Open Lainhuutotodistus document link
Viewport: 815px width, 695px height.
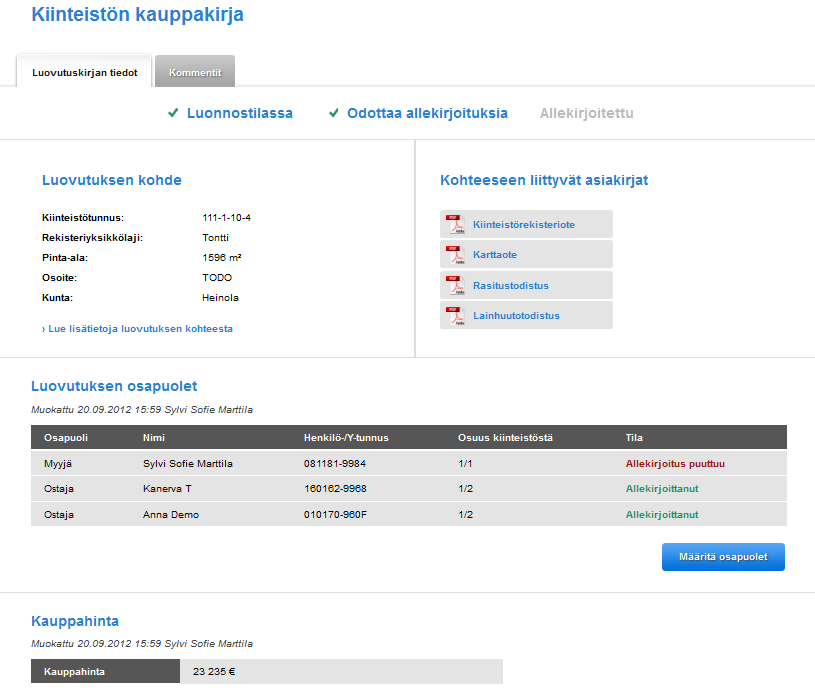coord(516,316)
